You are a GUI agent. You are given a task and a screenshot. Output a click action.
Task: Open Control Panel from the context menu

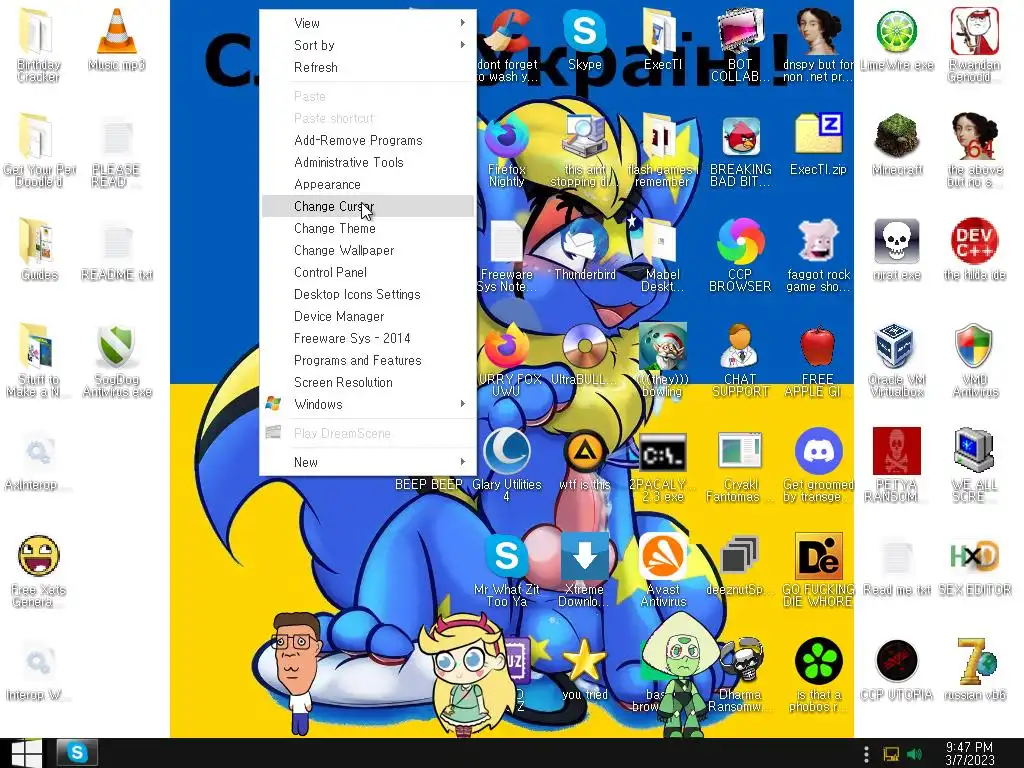(x=368, y=272)
